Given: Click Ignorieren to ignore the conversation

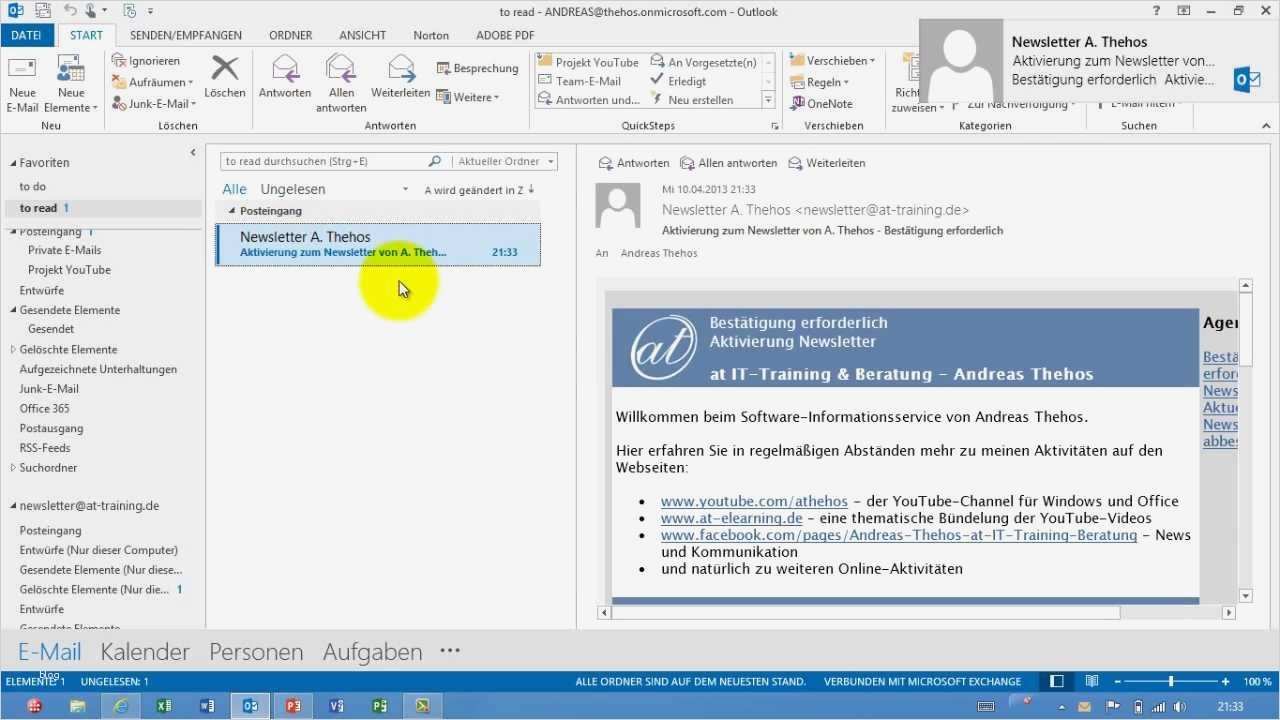Looking at the screenshot, I should coord(148,61).
